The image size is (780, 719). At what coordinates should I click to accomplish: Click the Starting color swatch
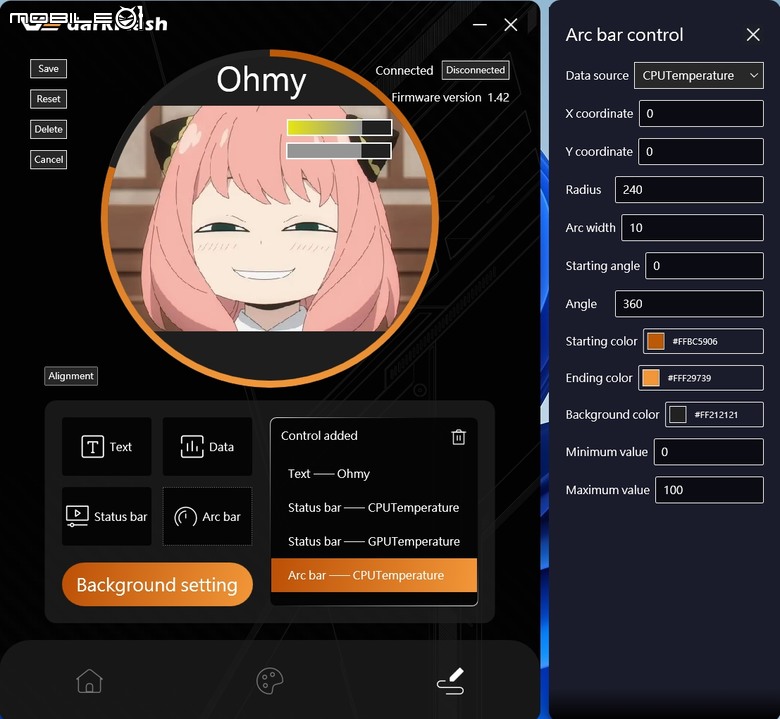point(655,341)
